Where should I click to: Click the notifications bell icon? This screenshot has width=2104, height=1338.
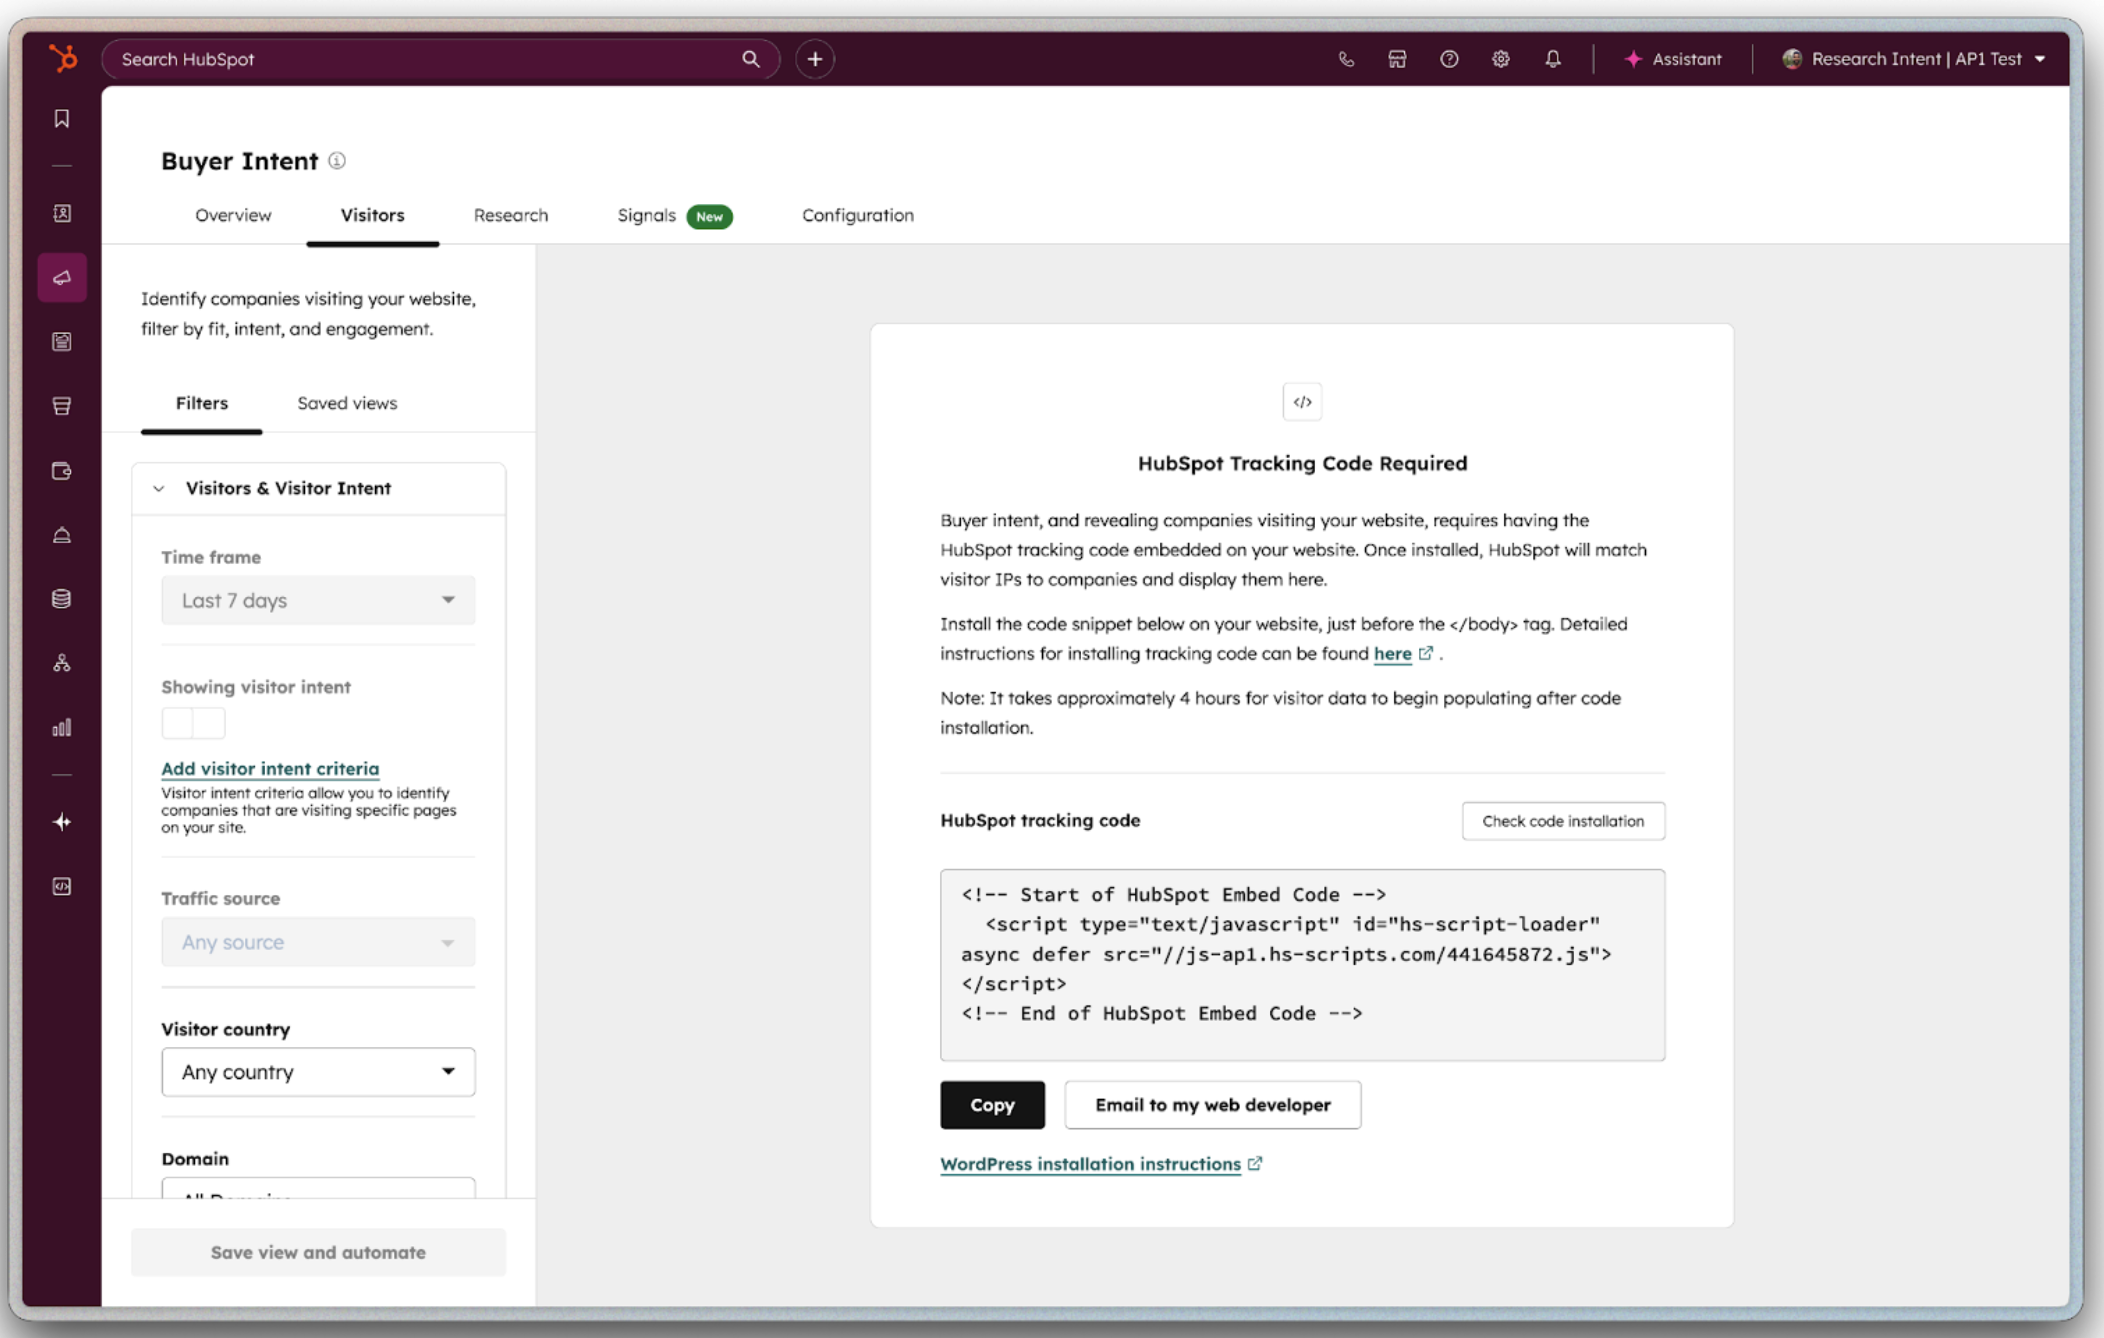point(1552,59)
